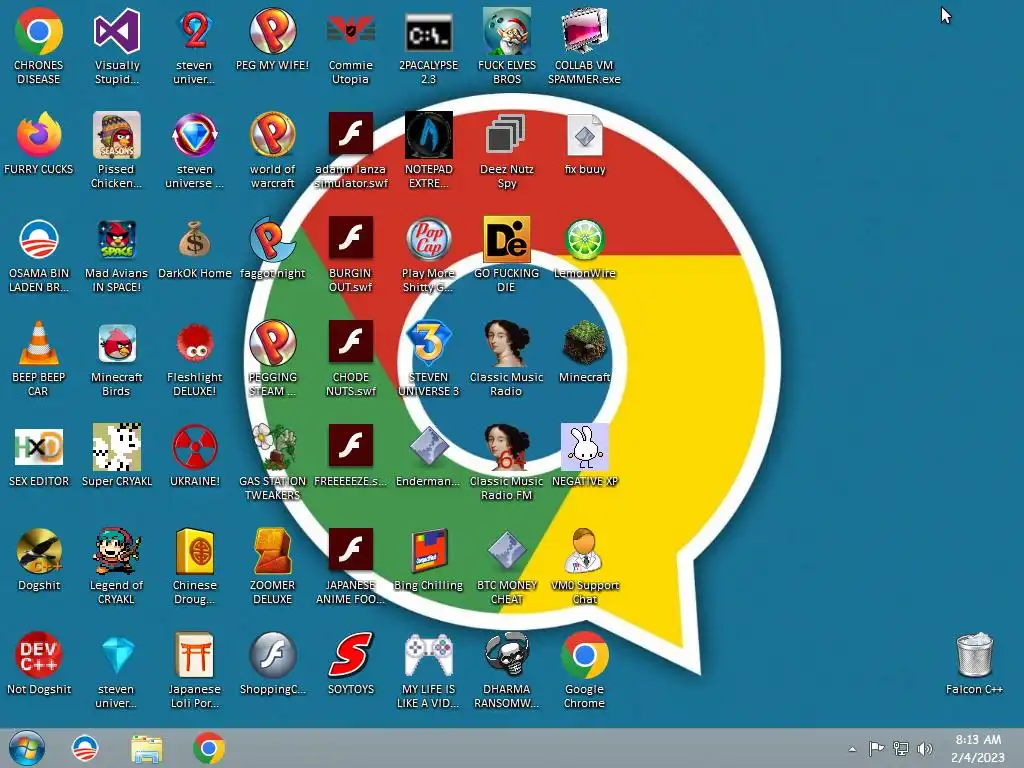Screen dimensions: 1024x768
Task: Open the BEEP BEEP CAR traffic cone icon
Action: click(39, 343)
